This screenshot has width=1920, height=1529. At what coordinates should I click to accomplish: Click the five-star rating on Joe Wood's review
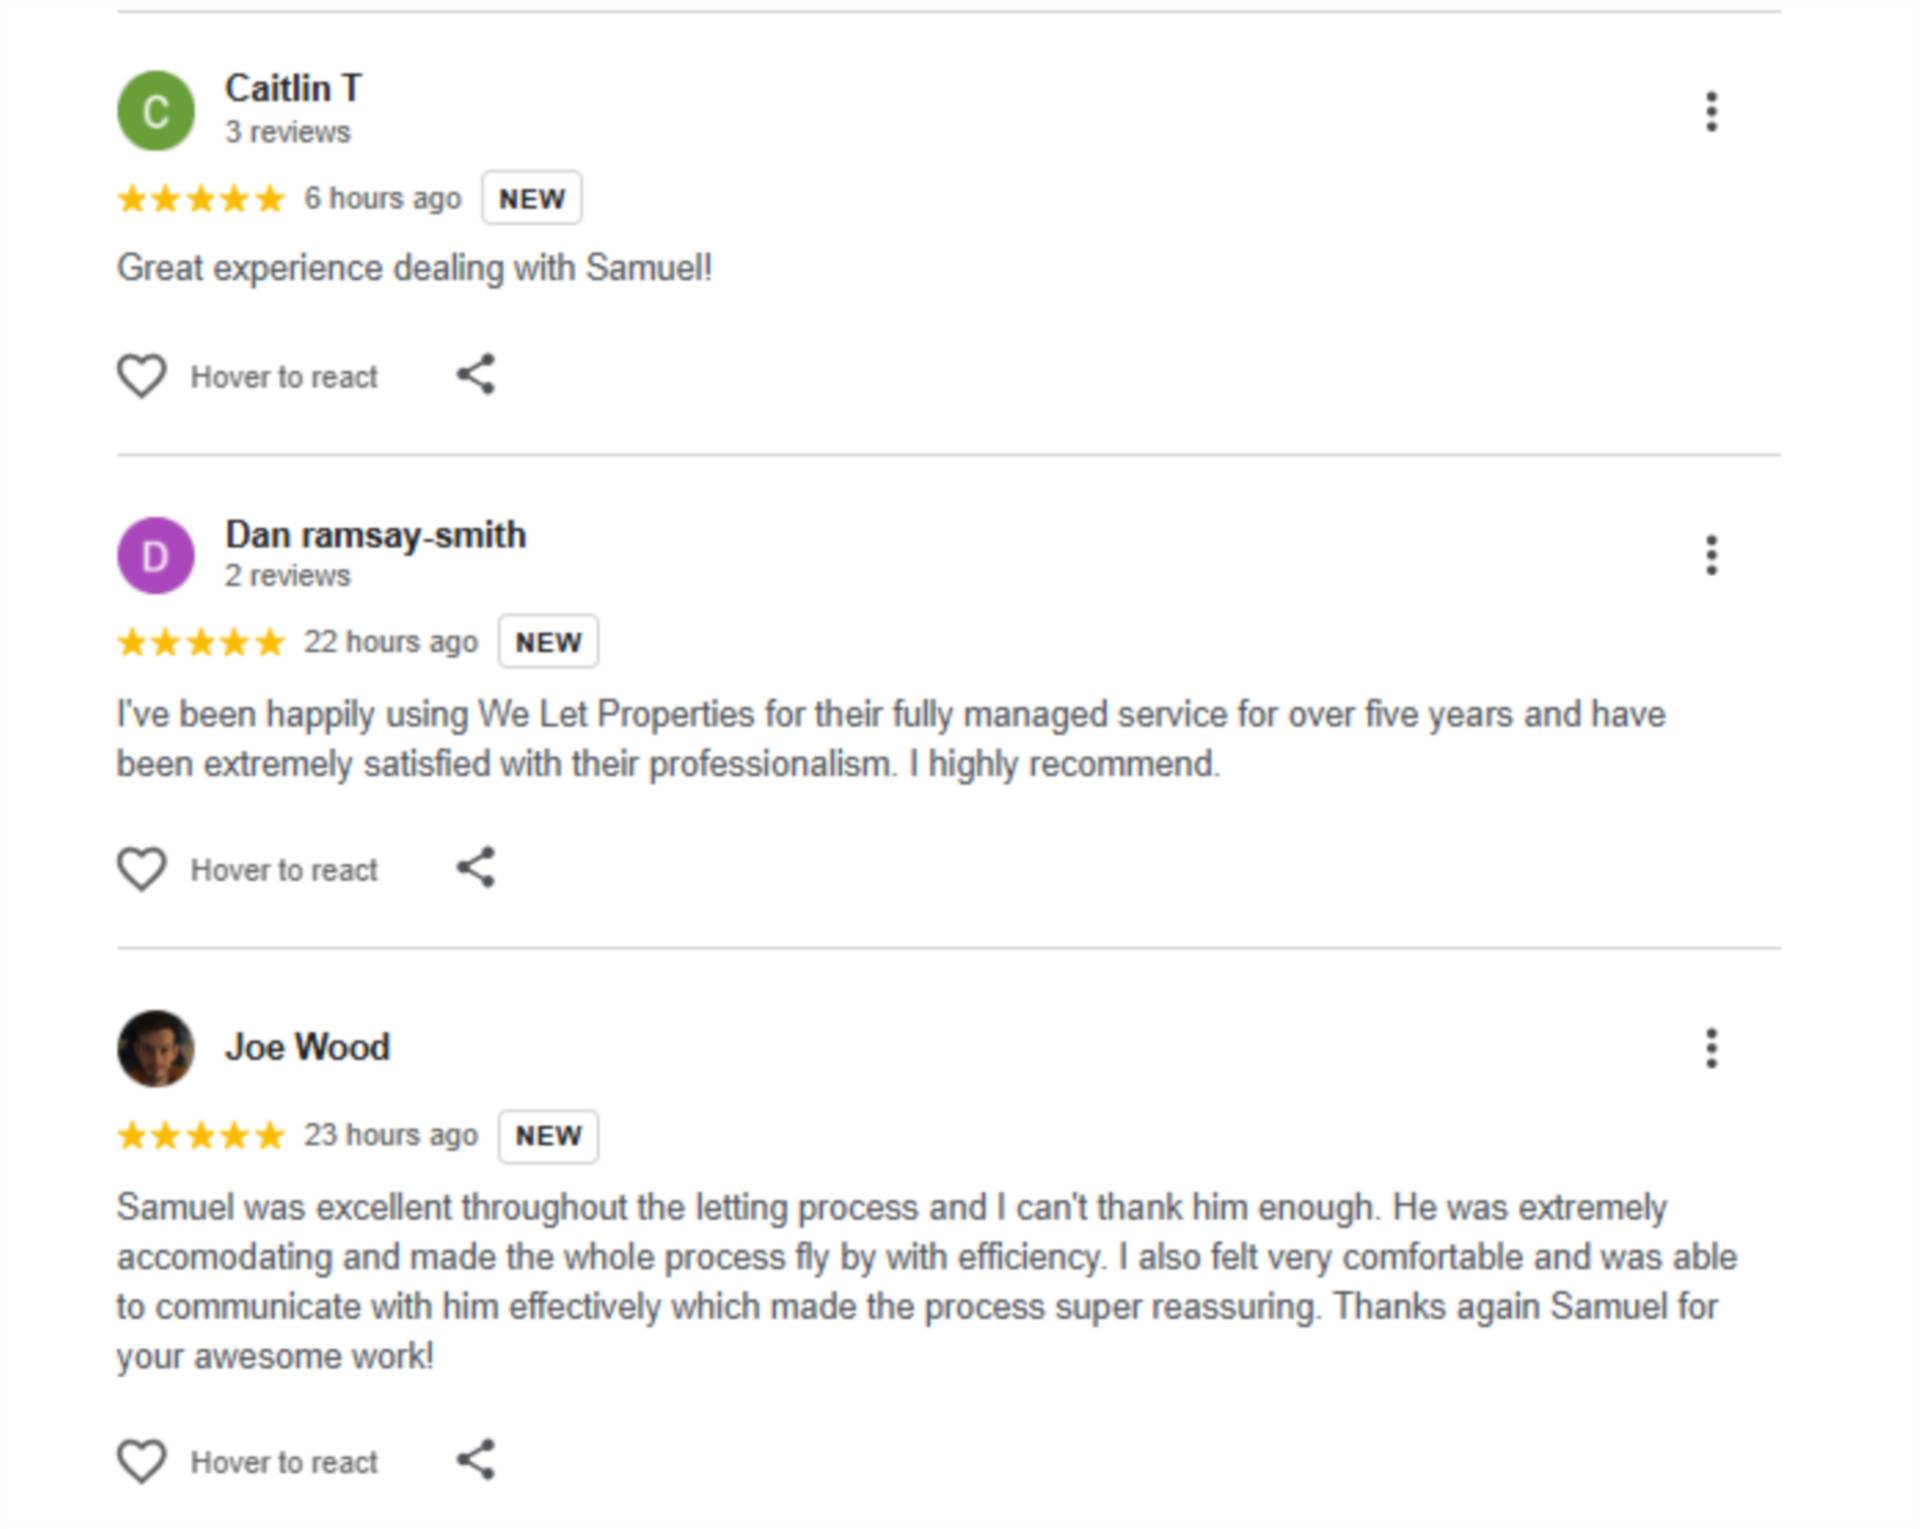(201, 1136)
